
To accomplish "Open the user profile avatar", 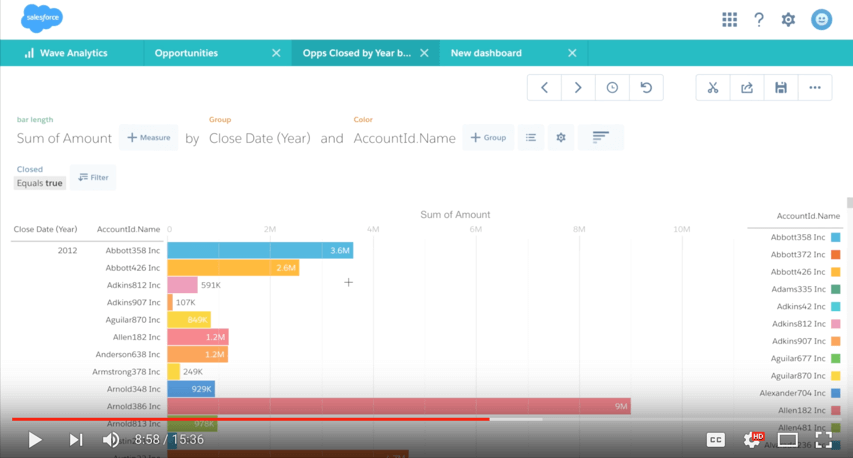I will (x=821, y=20).
